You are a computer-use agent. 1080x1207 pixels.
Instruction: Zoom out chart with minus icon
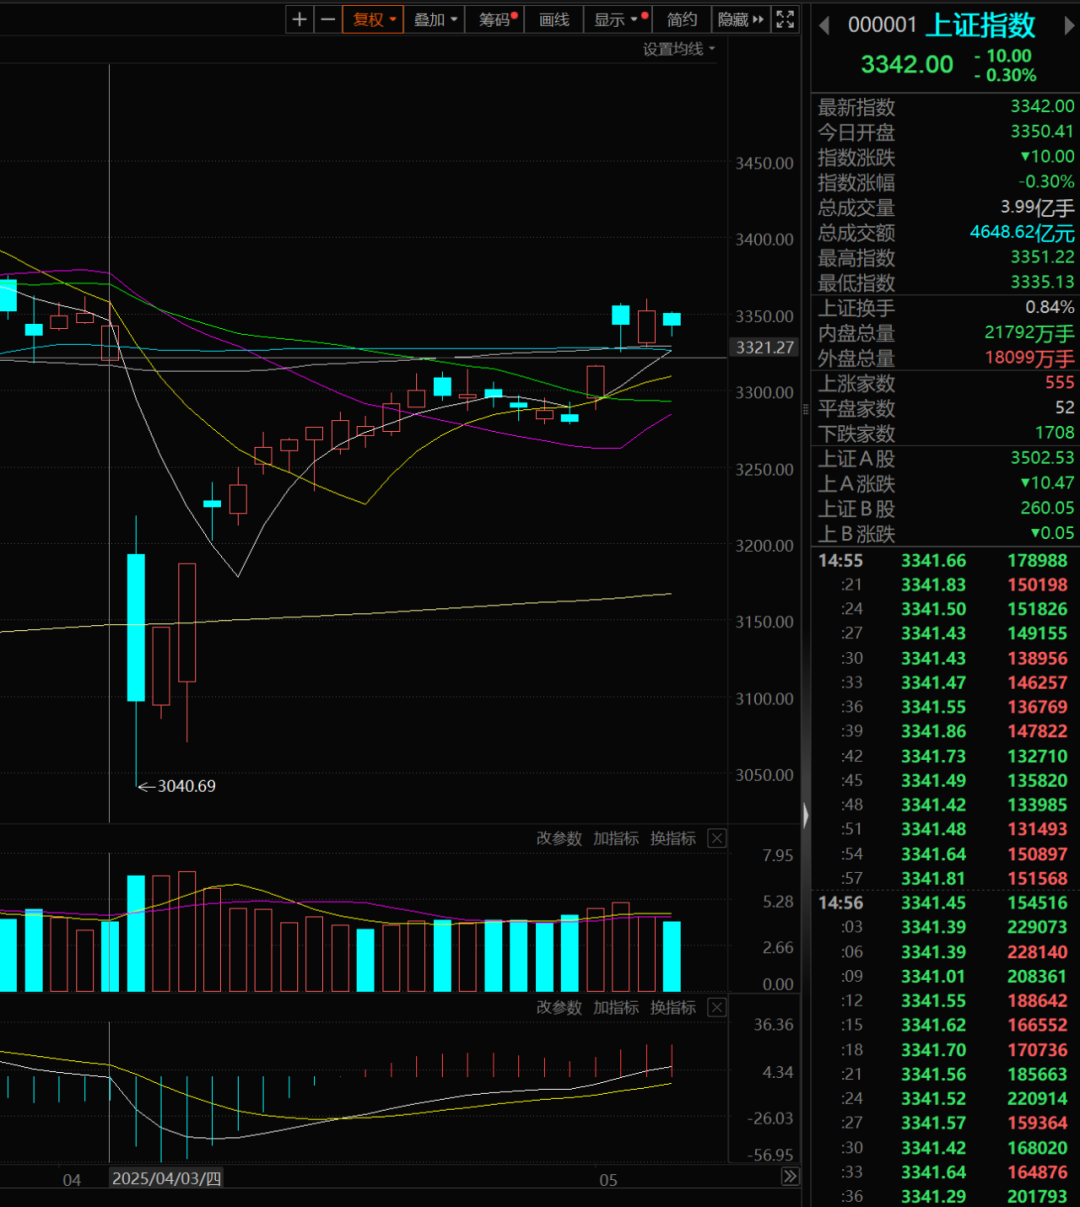[328, 19]
